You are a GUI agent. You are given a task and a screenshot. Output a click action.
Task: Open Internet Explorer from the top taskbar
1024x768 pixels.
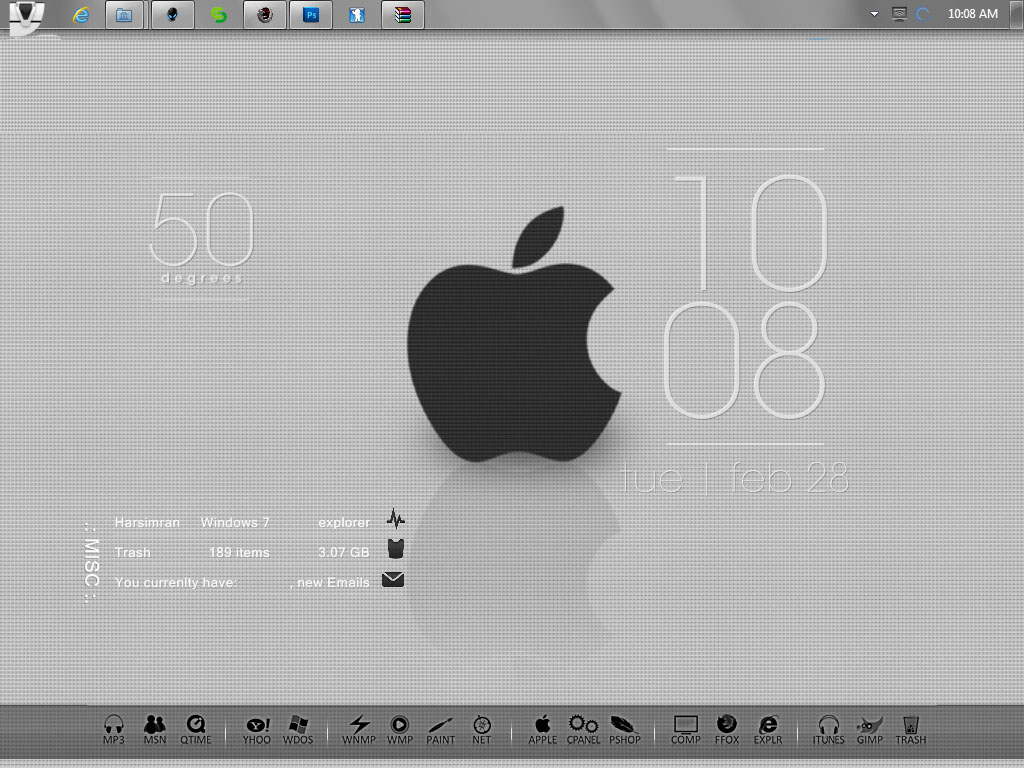[x=80, y=14]
